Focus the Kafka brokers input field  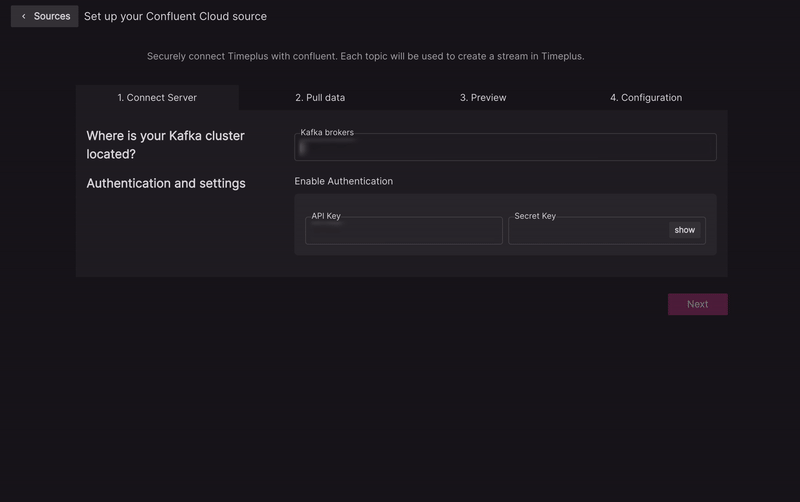tap(505, 147)
